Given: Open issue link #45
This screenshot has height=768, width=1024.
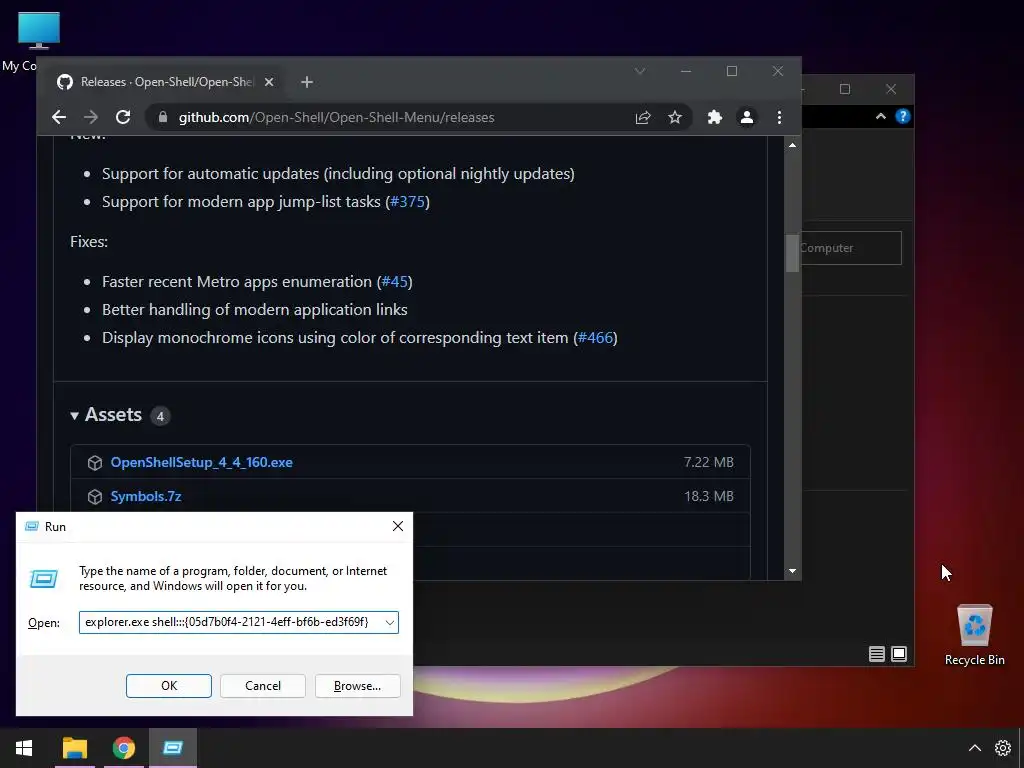Looking at the screenshot, I should [x=394, y=281].
